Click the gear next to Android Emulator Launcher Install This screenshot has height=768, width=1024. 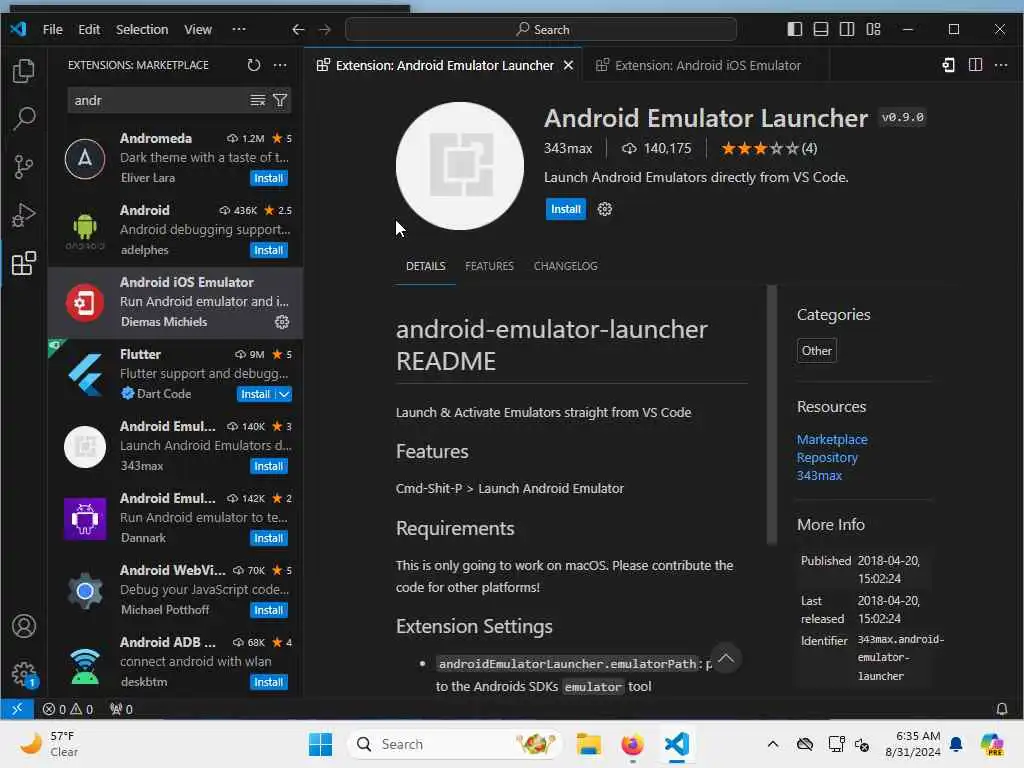[x=605, y=209]
